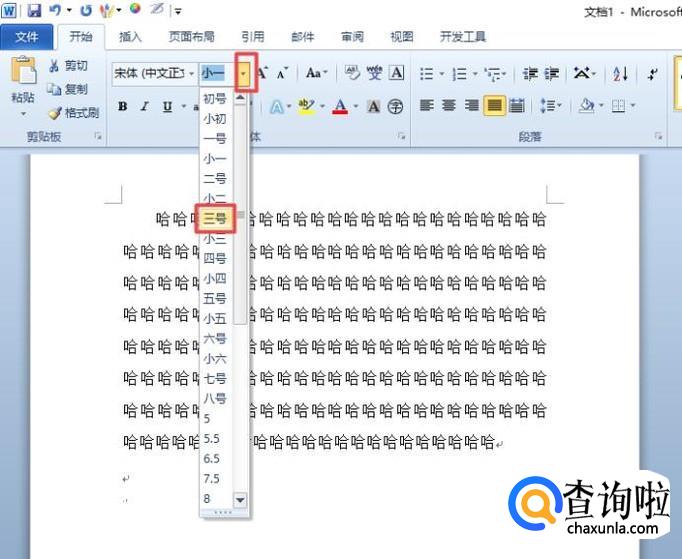The image size is (682, 559).
Task: Customize quick access toolbar dropdown arrow
Action: click(x=178, y=11)
